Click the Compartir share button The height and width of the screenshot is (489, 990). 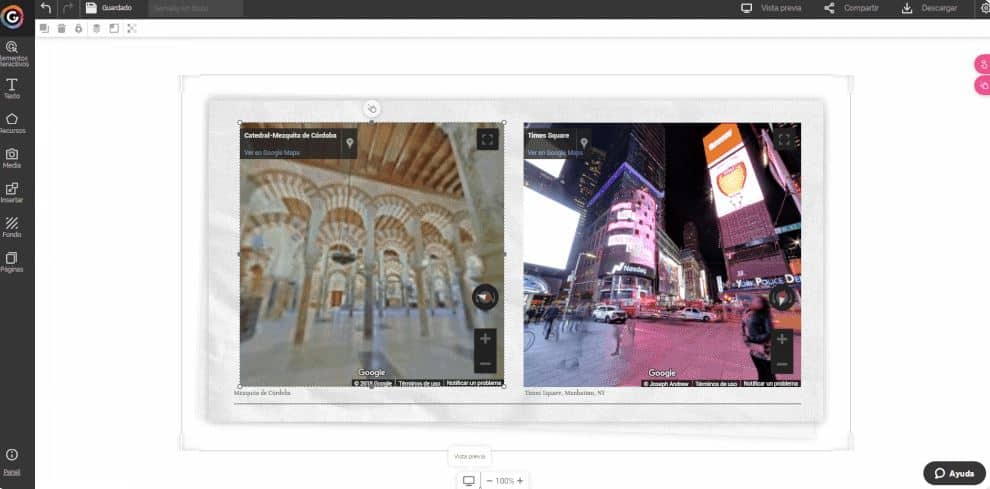[x=851, y=8]
